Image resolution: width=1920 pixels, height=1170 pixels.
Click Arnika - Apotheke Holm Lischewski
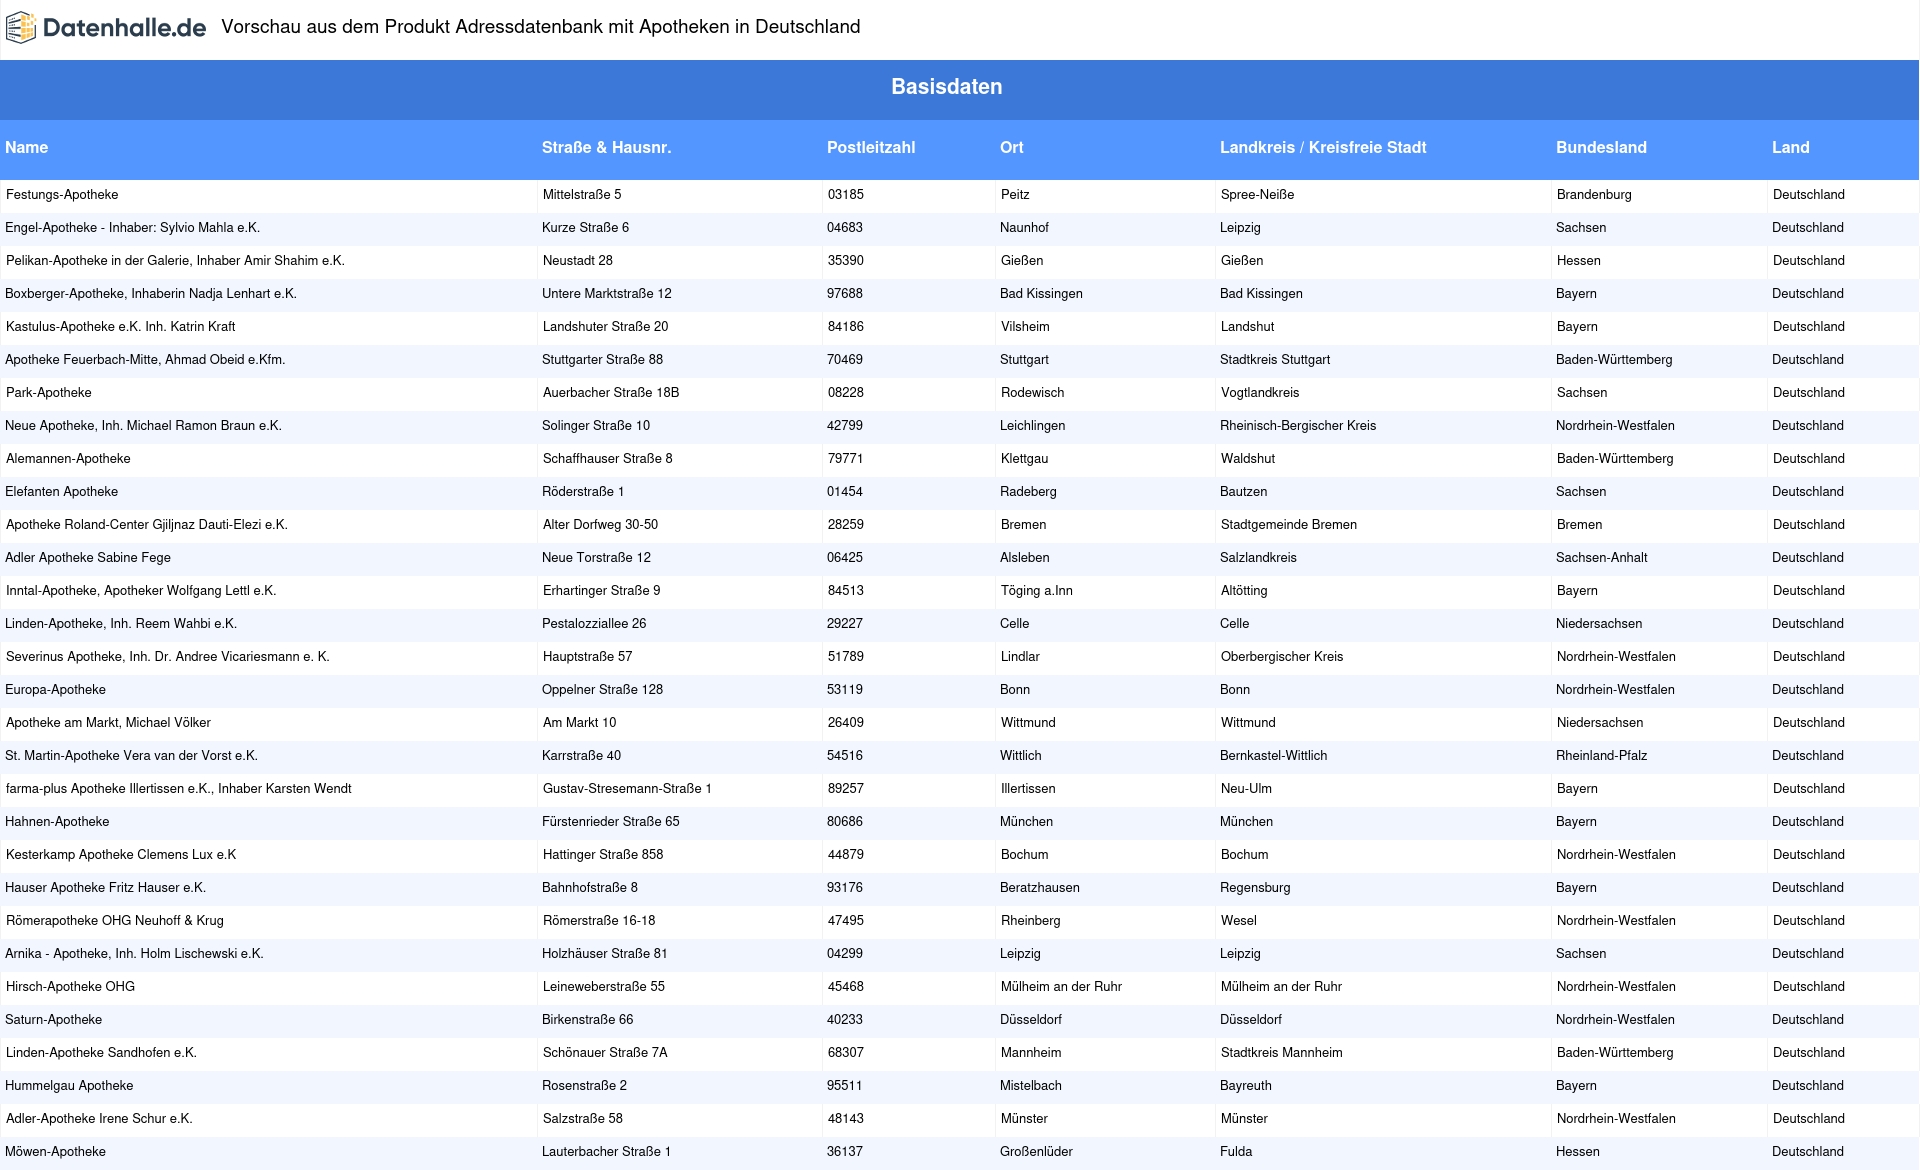[134, 954]
